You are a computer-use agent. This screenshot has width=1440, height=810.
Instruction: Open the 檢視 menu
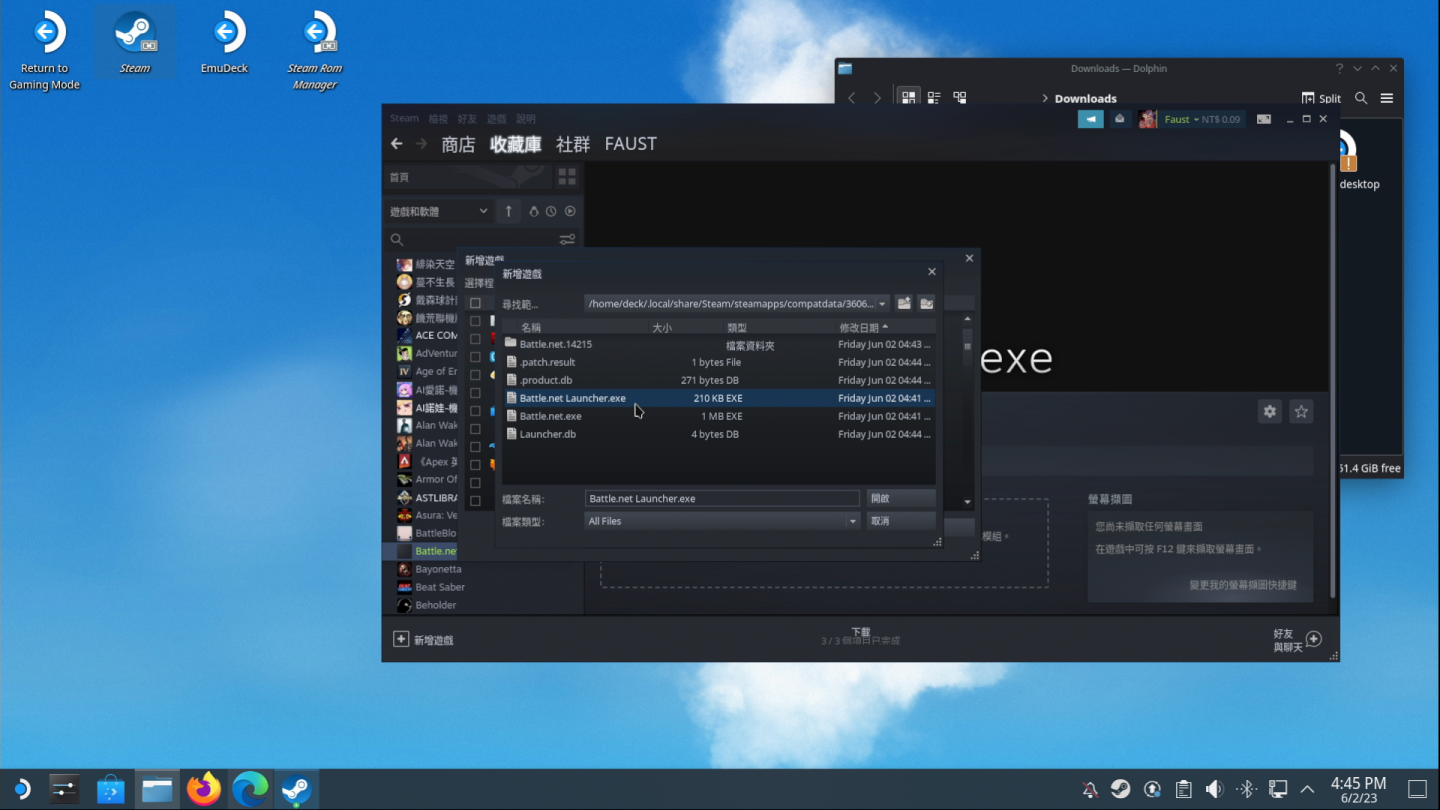coord(438,118)
